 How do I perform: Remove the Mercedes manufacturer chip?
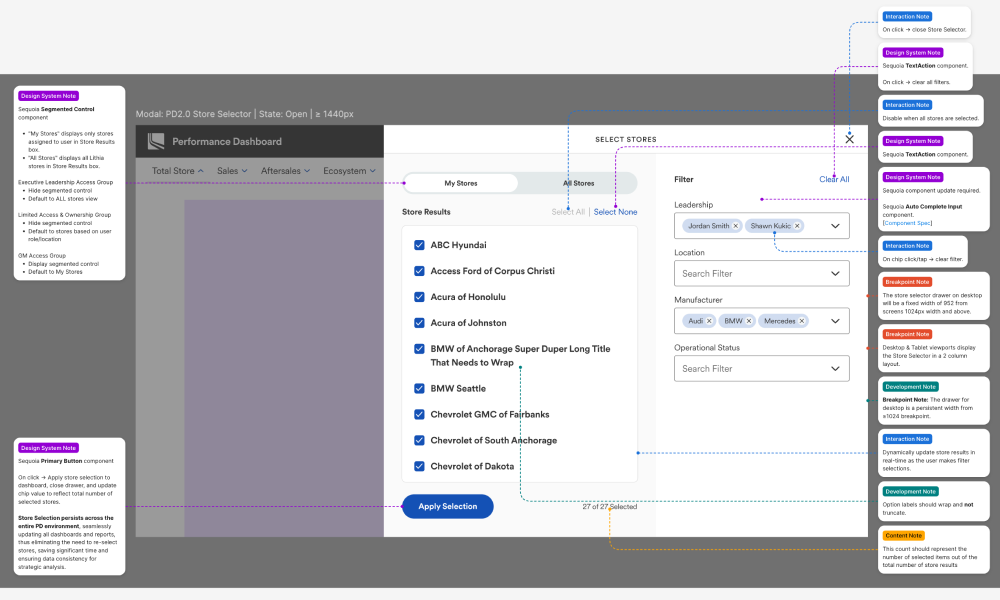[x=801, y=321]
